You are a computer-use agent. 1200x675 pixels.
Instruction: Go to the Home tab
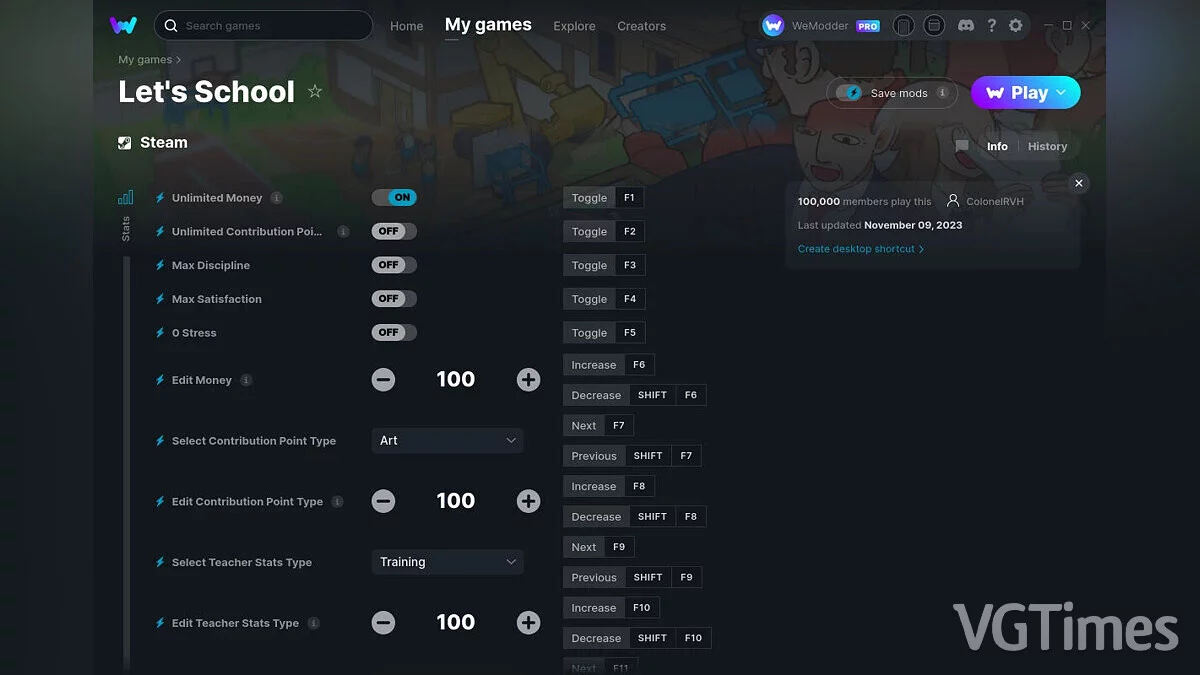pyautogui.click(x=407, y=26)
